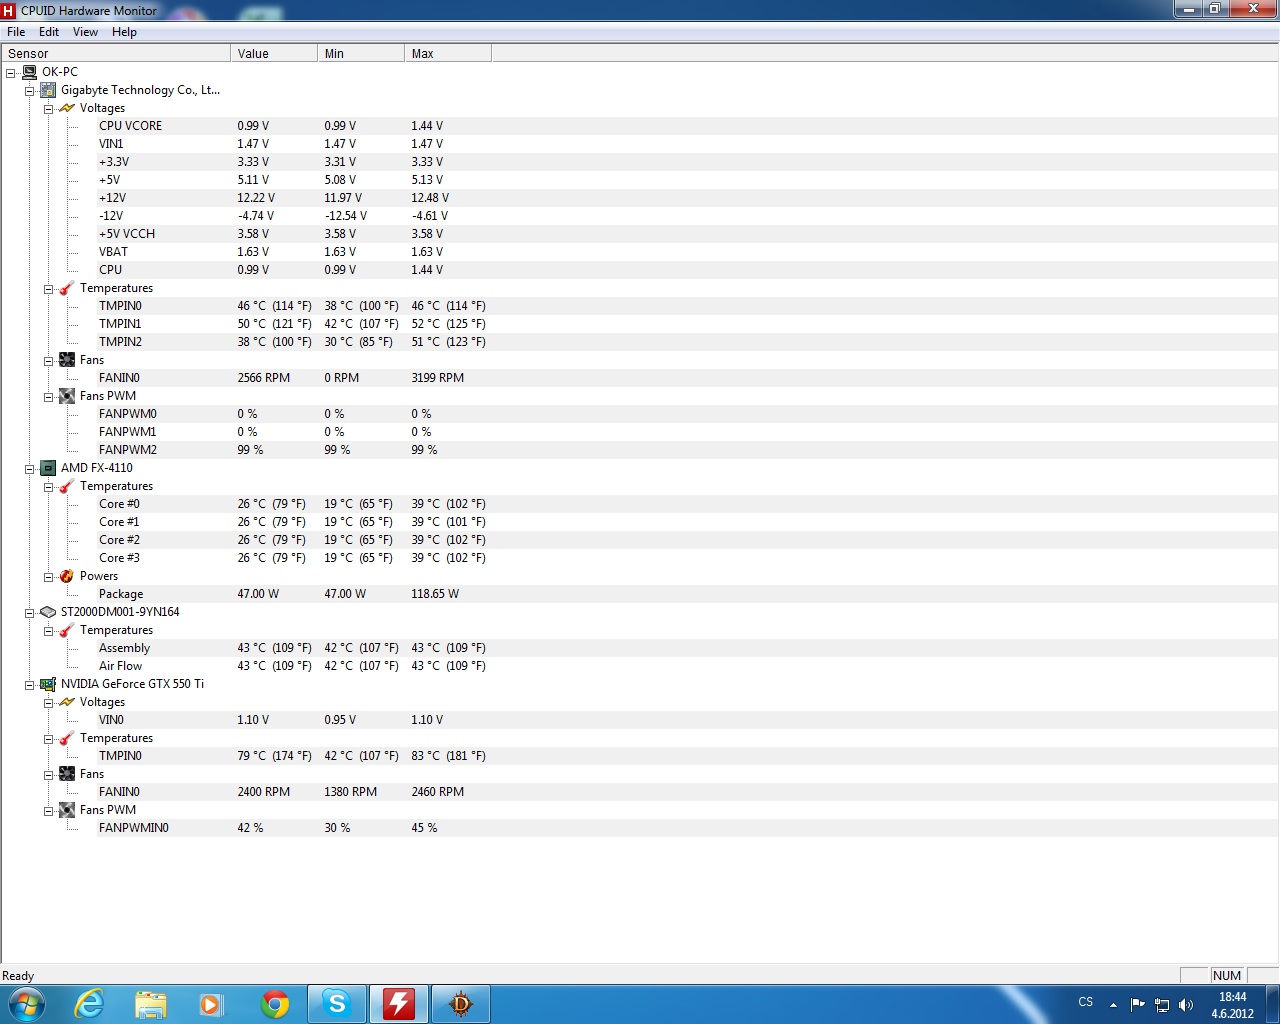
Task: Collapse the Powers group
Action: point(49,577)
